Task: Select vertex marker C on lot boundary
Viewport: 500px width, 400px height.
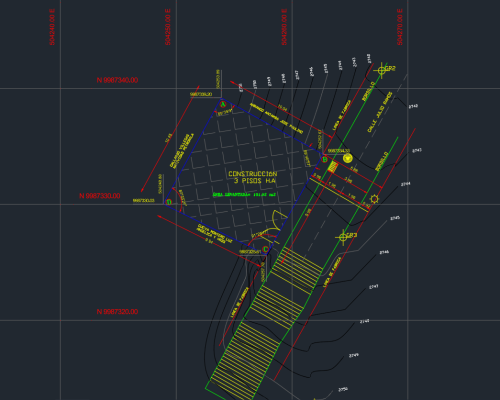Action: coord(266,249)
